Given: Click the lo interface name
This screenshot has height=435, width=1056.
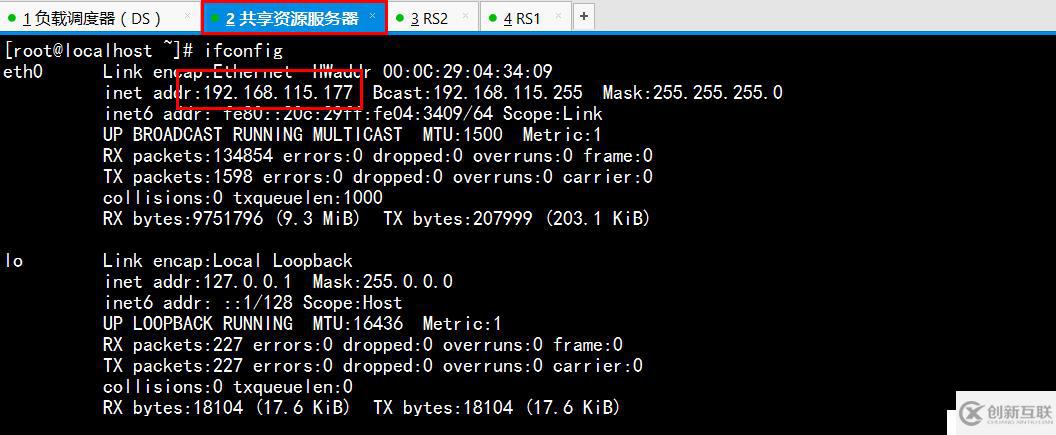Looking at the screenshot, I should (13, 261).
